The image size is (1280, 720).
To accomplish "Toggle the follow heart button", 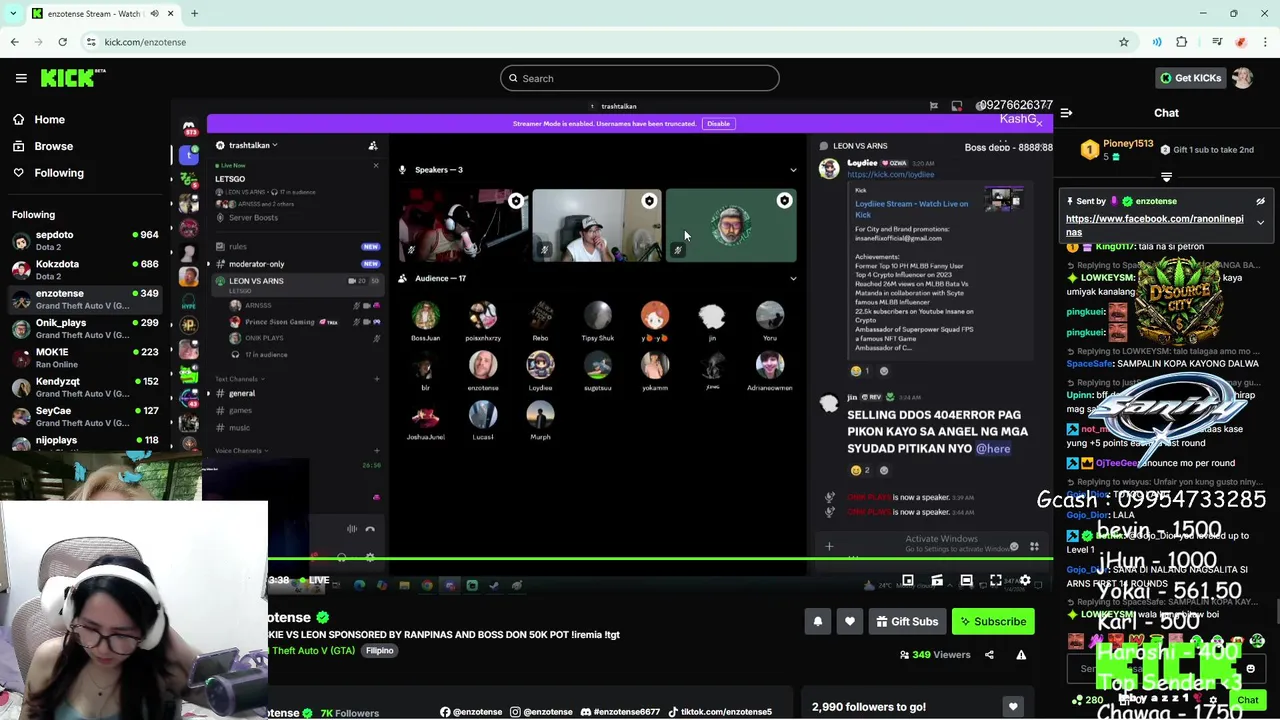I will (850, 622).
